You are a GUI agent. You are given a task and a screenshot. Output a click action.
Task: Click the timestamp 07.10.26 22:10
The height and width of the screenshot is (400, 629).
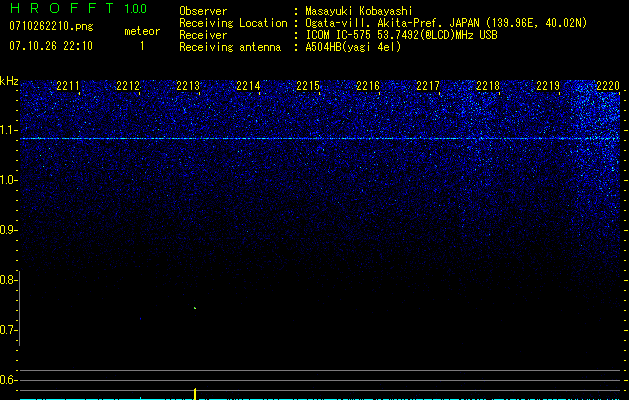click(x=51, y=46)
